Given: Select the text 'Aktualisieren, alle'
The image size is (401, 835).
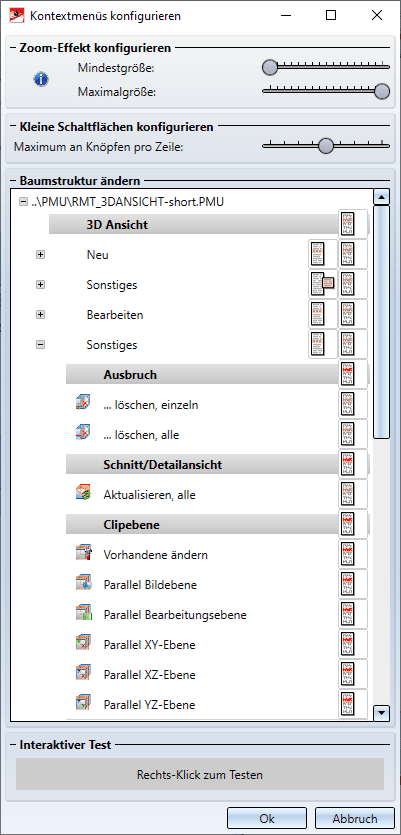Looking at the screenshot, I should coord(150,495).
